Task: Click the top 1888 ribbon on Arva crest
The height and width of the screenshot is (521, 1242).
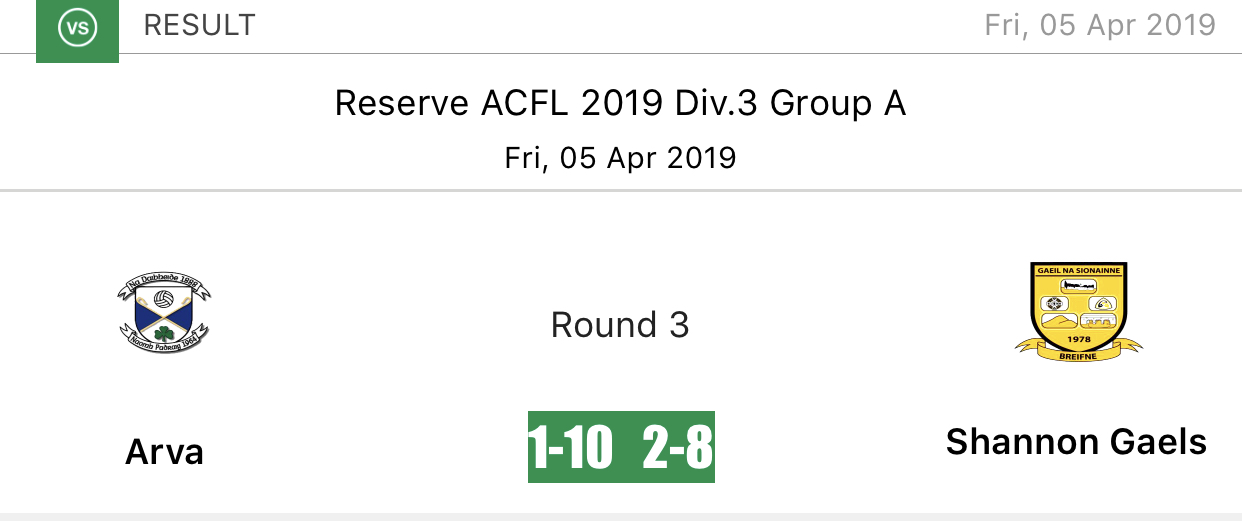Action: [164, 284]
